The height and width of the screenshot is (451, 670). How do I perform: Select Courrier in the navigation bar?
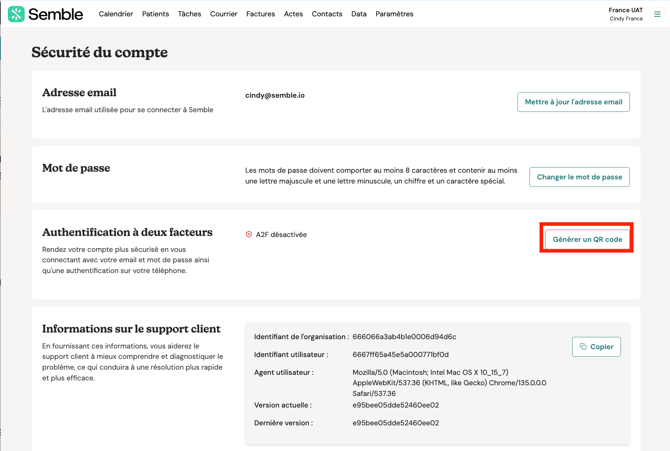(223, 14)
